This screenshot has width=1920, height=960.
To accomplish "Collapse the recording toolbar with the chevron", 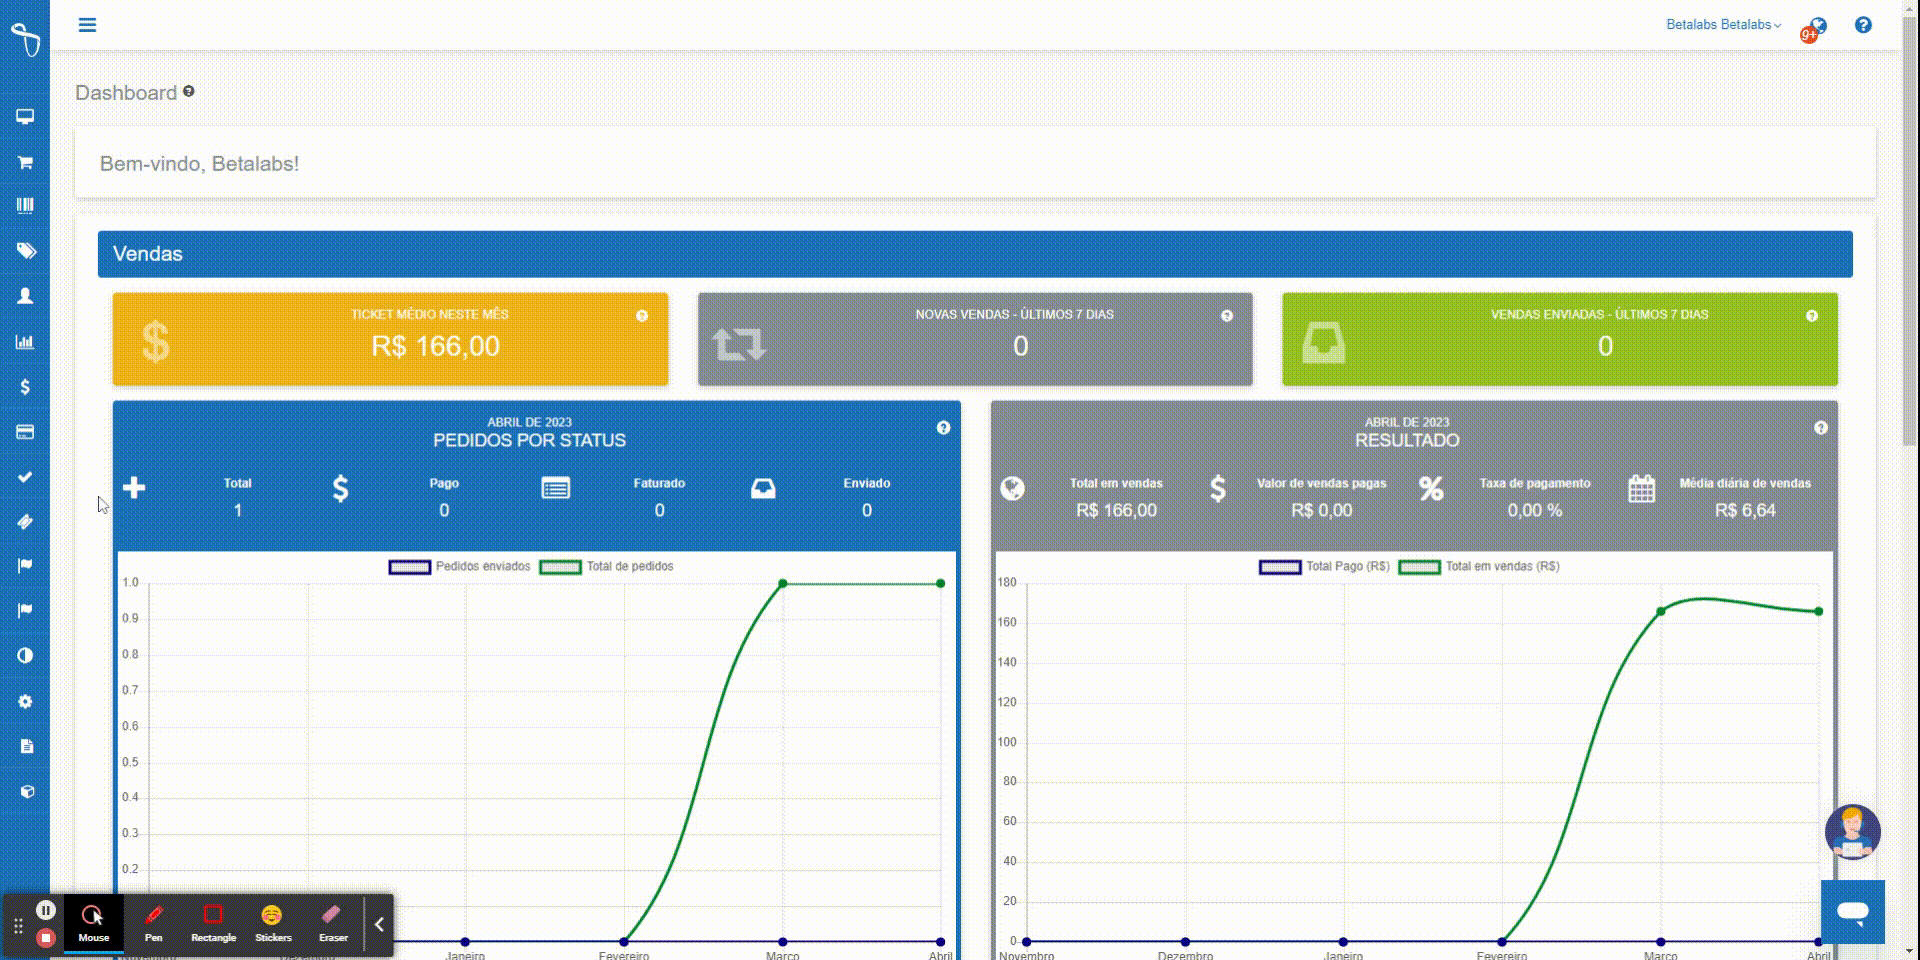I will click(x=379, y=925).
